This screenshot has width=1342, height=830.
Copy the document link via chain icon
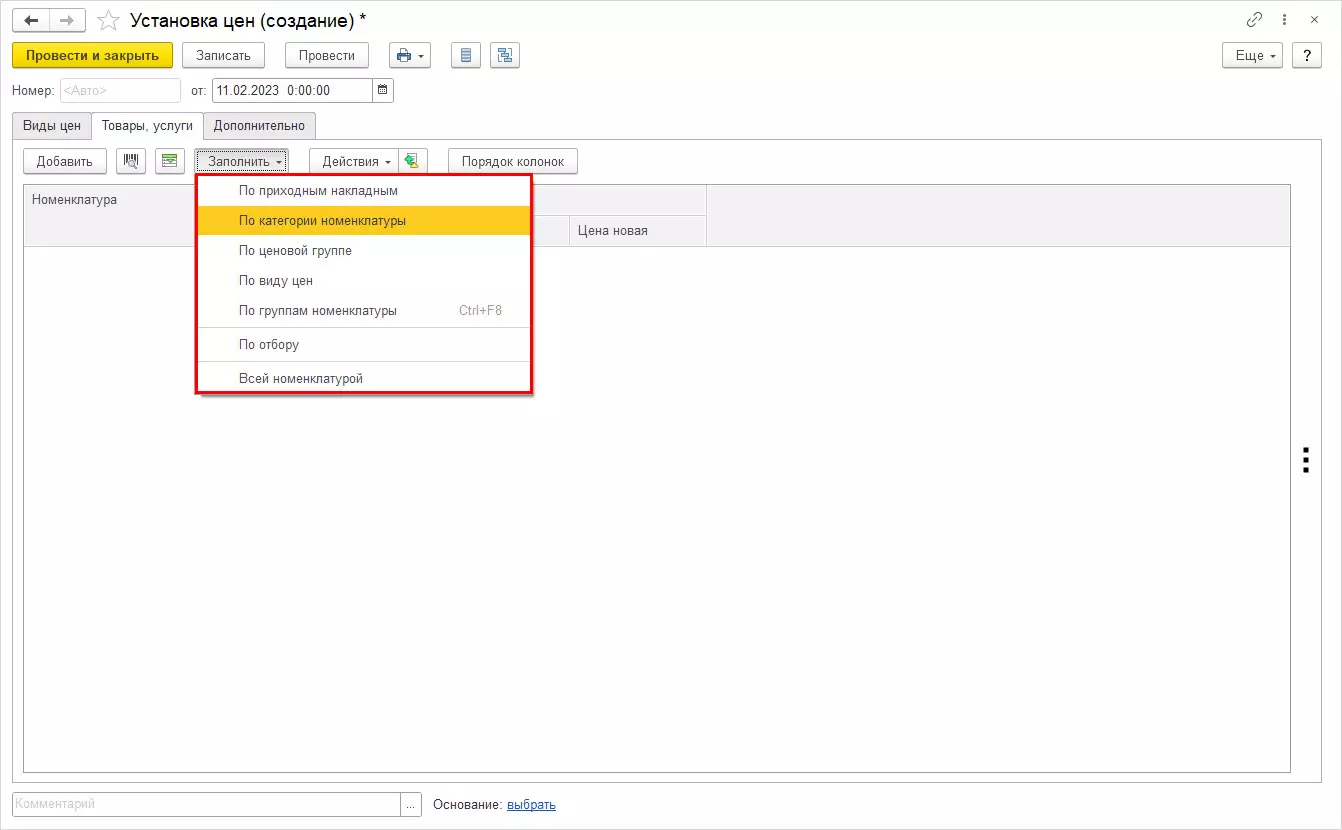[1254, 20]
